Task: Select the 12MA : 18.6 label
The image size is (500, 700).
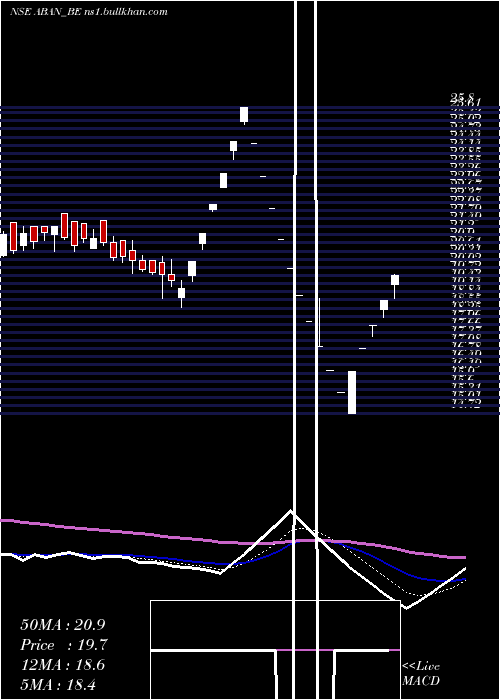Action: (62, 665)
